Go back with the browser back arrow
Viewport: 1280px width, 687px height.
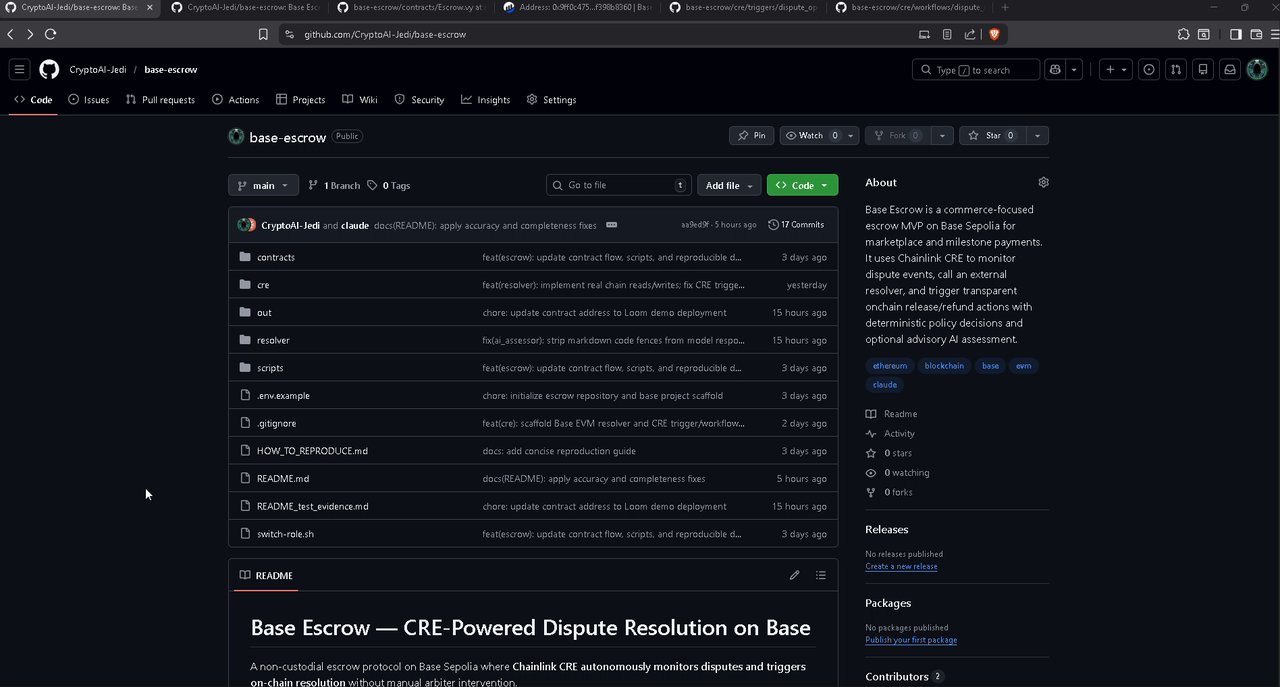click(10, 34)
